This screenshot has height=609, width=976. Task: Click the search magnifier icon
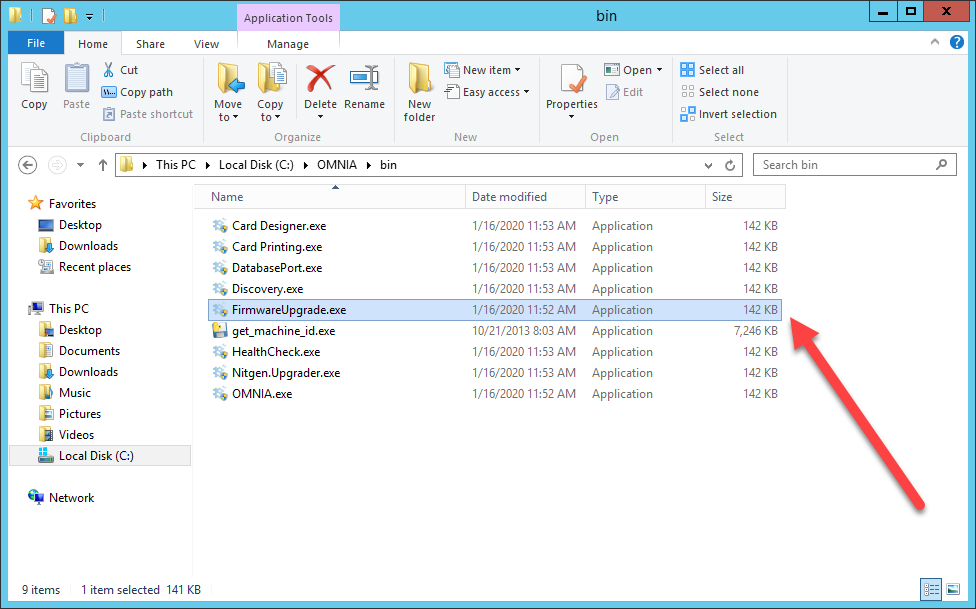[941, 164]
